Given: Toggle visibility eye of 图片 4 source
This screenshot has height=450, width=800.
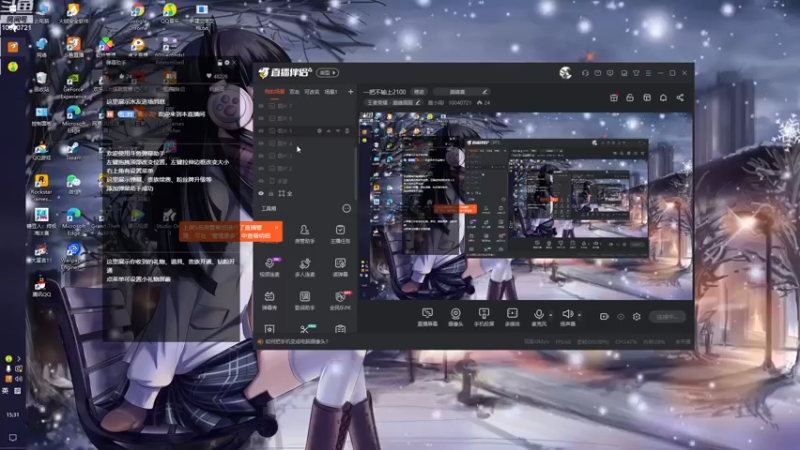Looking at the screenshot, I should pos(261,143).
